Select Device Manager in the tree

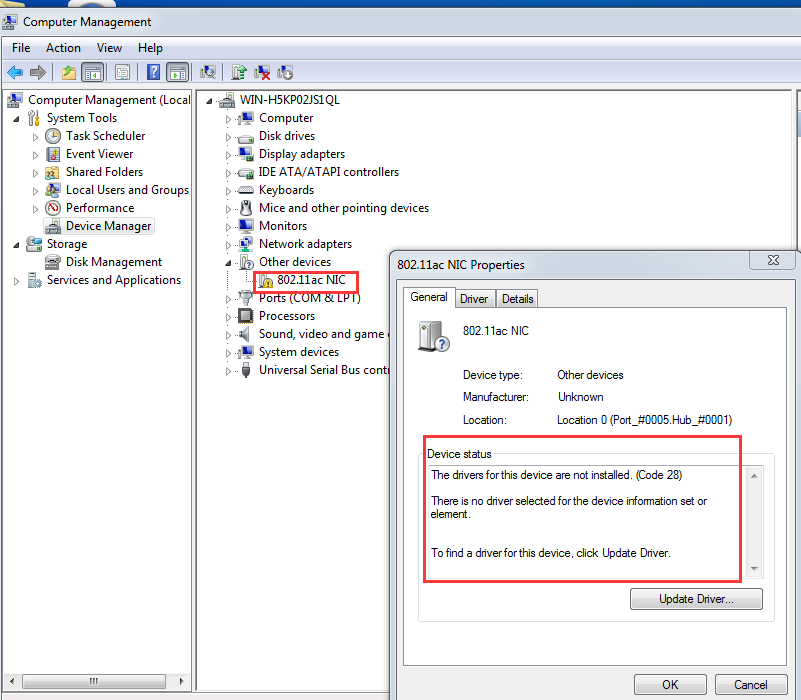click(x=108, y=226)
